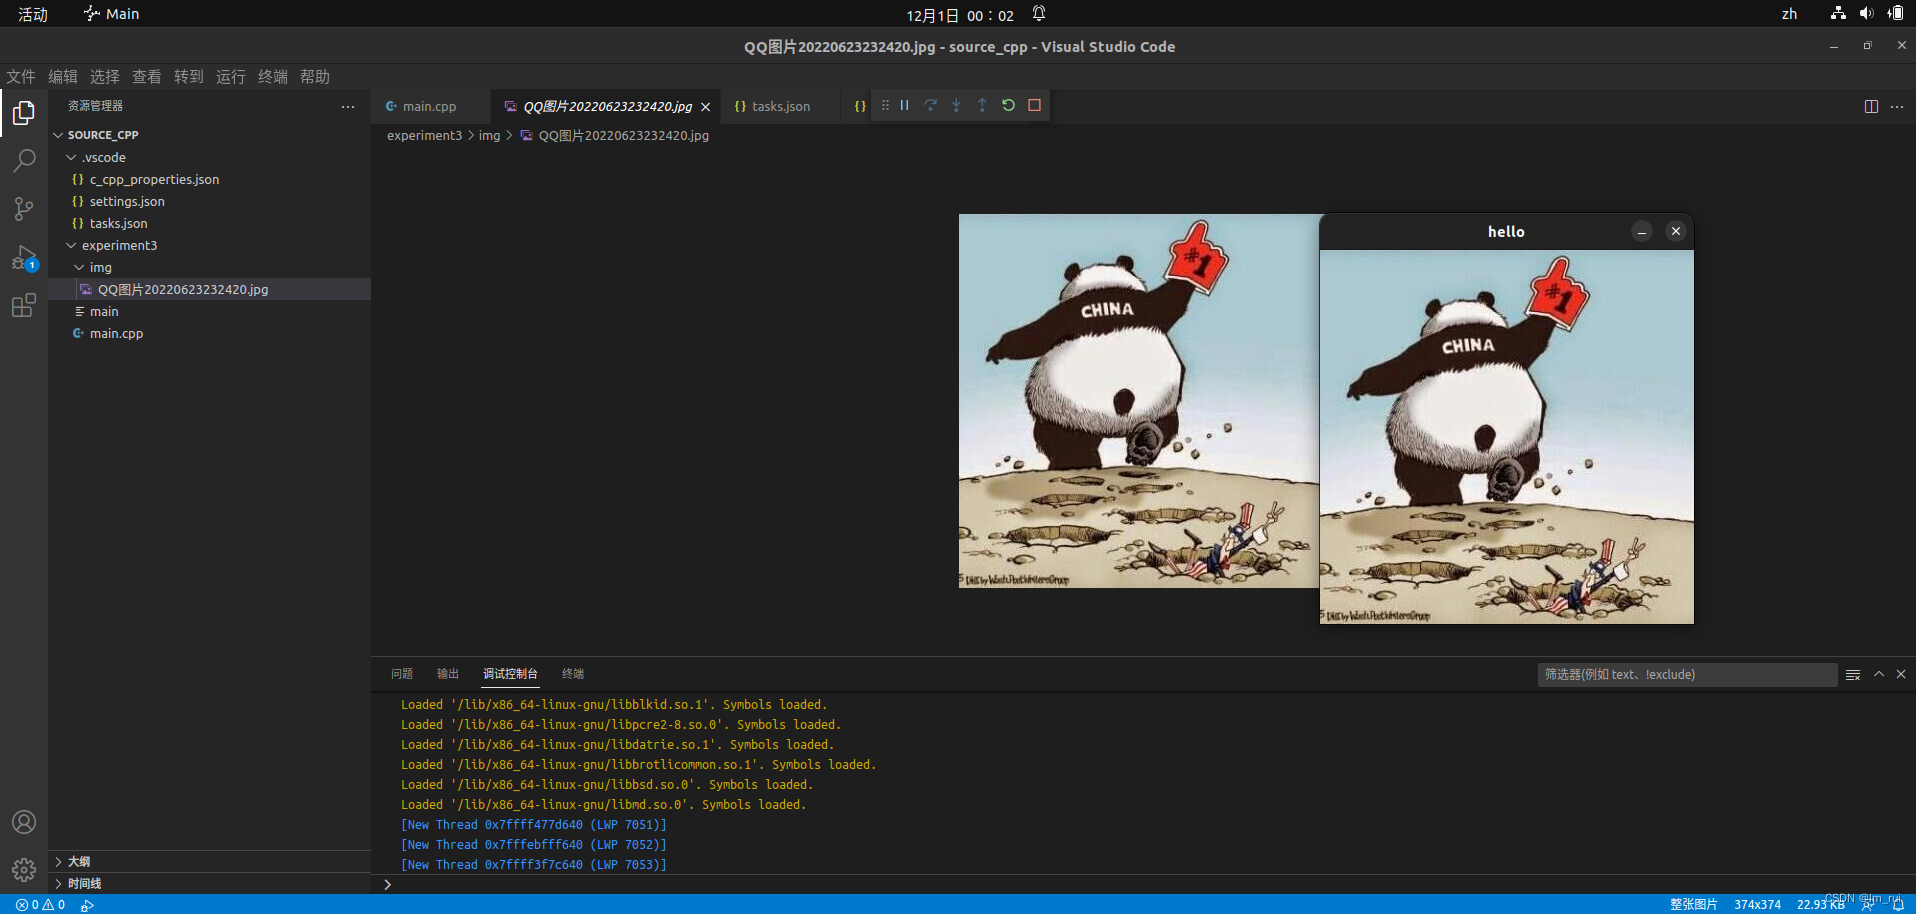Click the debug console filter input
The width and height of the screenshot is (1916, 914).
tap(1687, 675)
